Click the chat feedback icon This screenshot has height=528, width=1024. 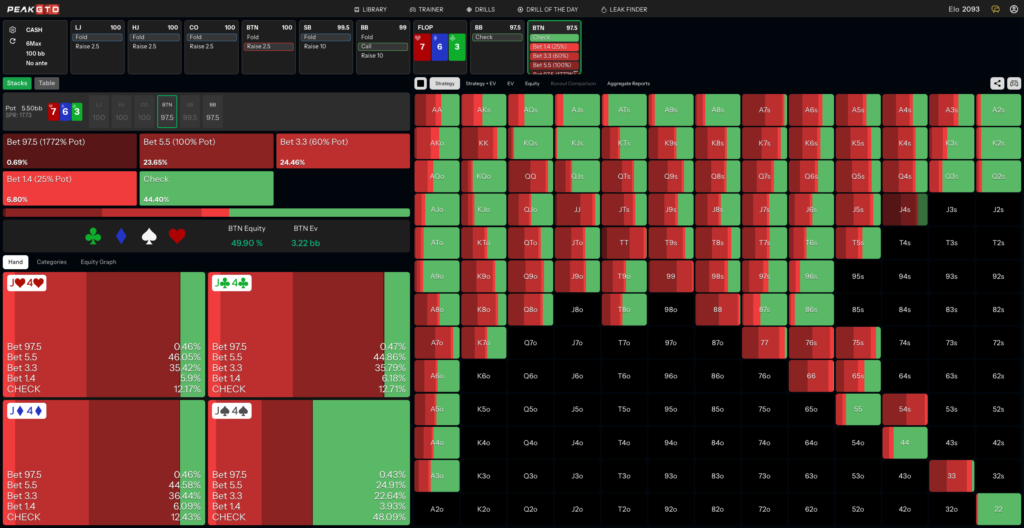(995, 9)
